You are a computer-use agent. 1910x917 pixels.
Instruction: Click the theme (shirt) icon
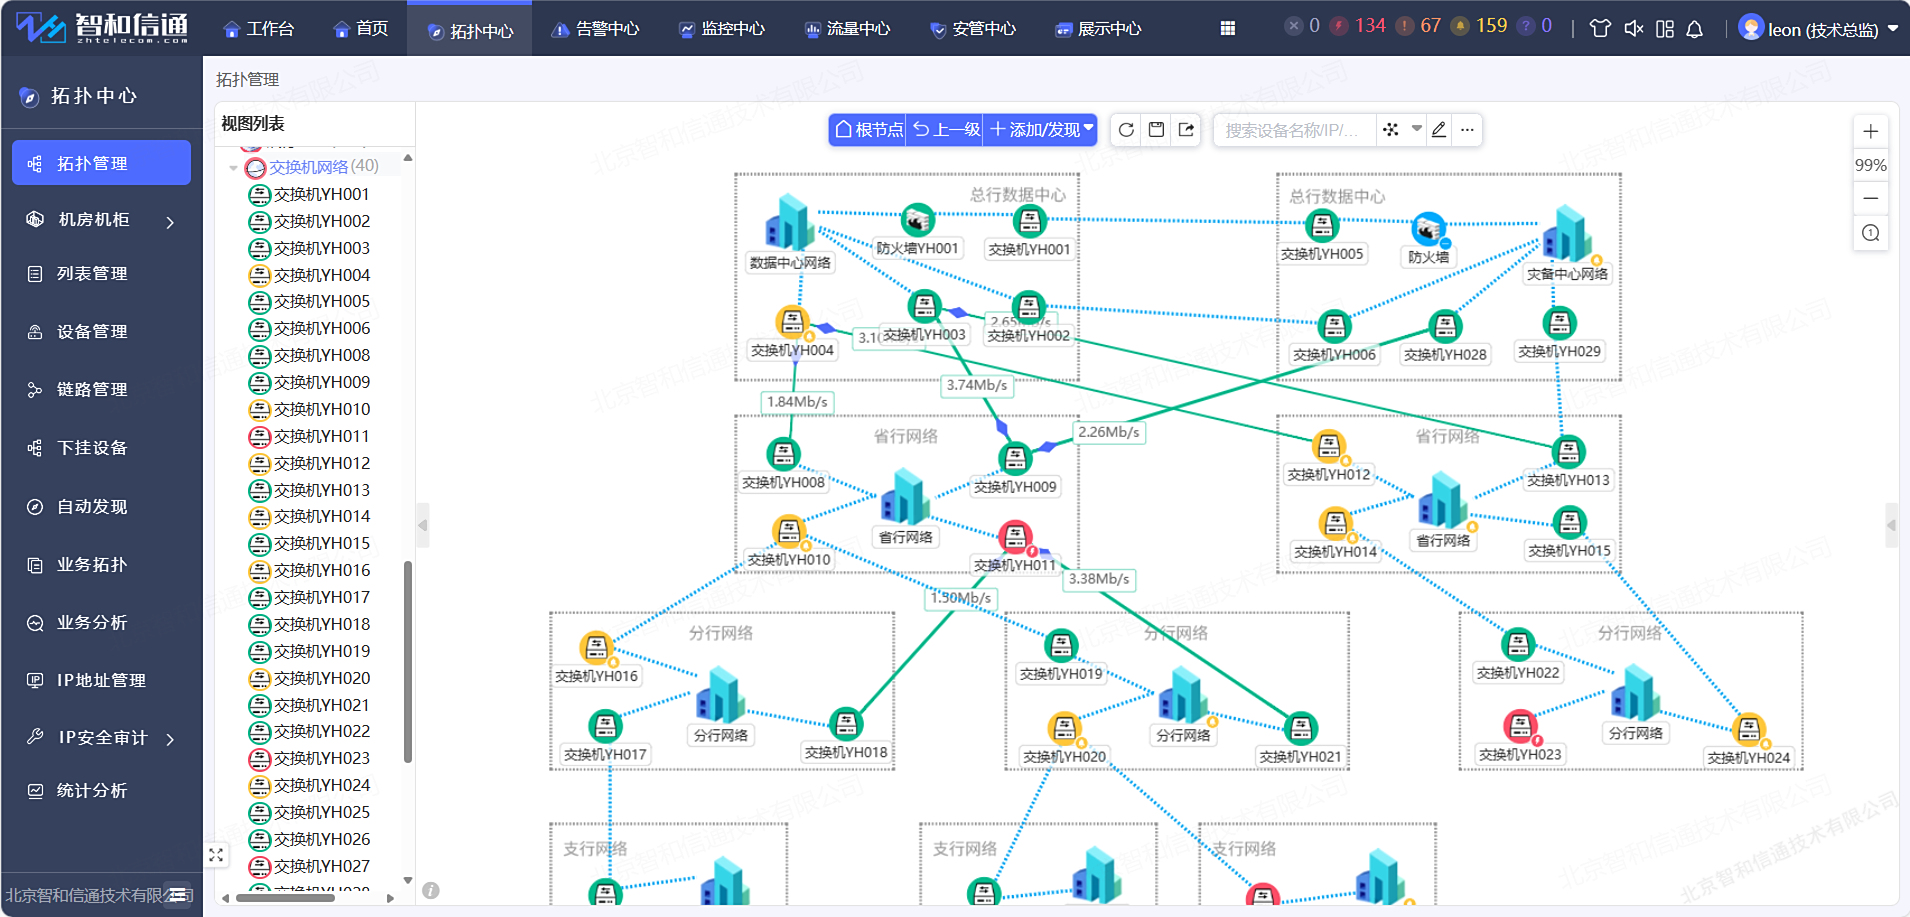[x=1600, y=29]
